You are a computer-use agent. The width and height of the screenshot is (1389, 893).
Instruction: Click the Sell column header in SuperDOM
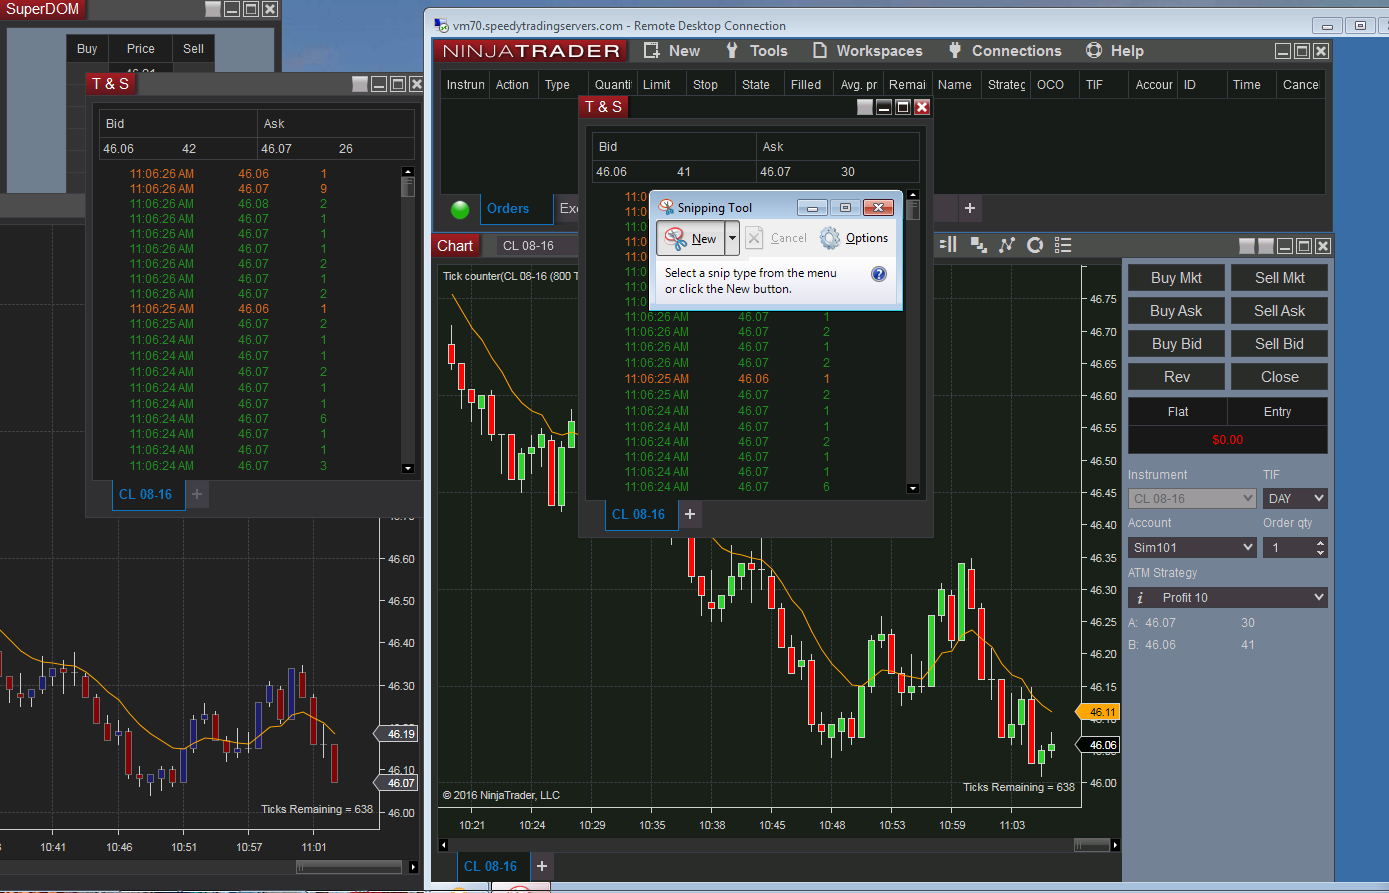coord(193,48)
